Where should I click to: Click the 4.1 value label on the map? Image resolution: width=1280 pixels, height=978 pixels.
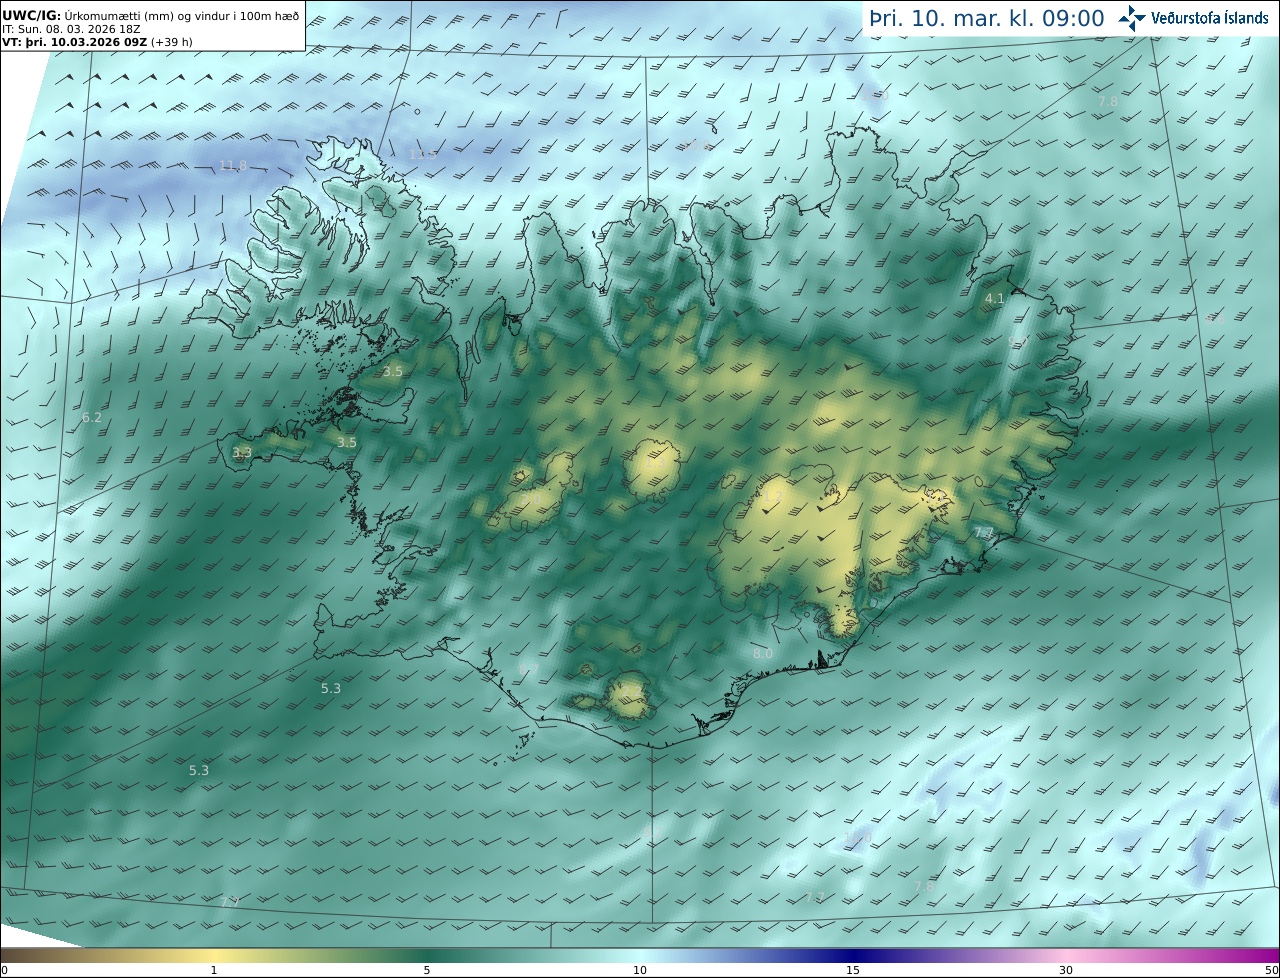994,299
